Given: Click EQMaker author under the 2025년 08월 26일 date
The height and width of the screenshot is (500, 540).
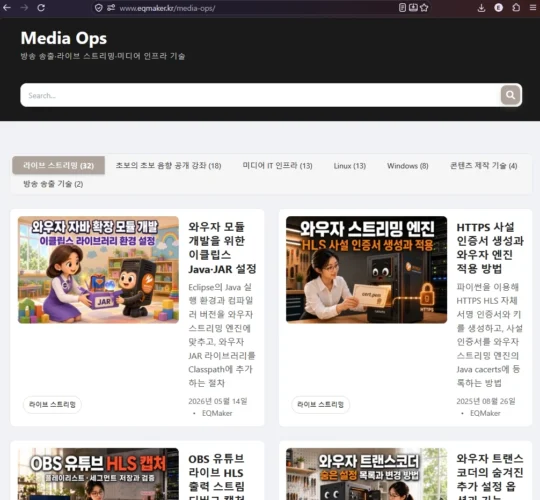Looking at the screenshot, I should point(485,413).
